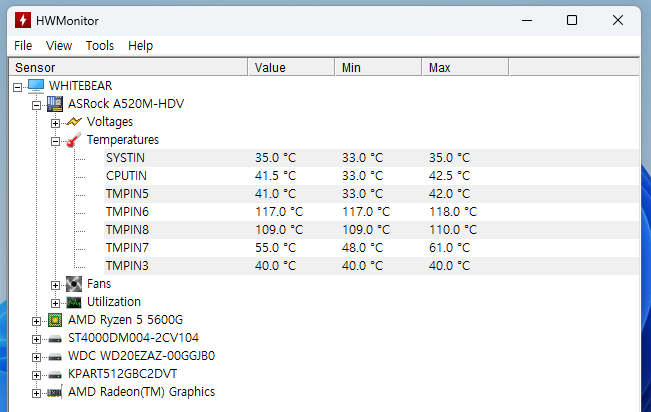This screenshot has height=412, width=651.
Task: Select the CPUTIN temperature row
Action: [371, 176]
